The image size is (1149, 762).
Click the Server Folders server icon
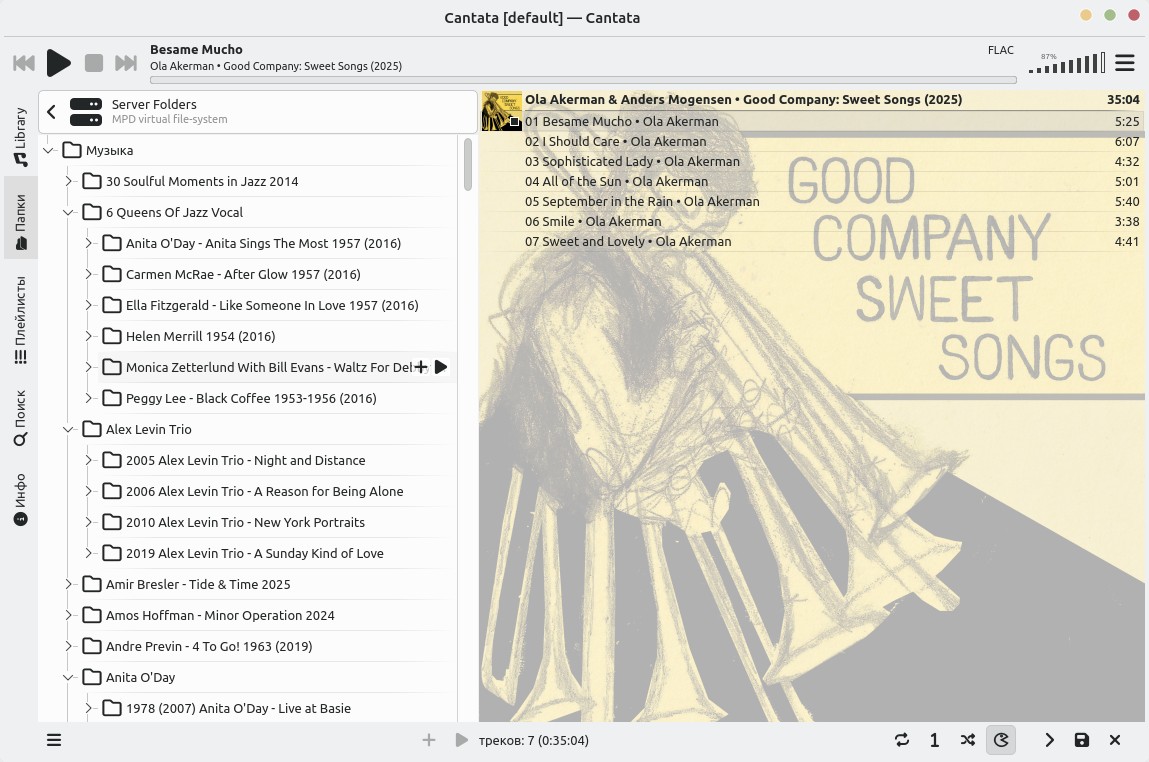click(86, 111)
